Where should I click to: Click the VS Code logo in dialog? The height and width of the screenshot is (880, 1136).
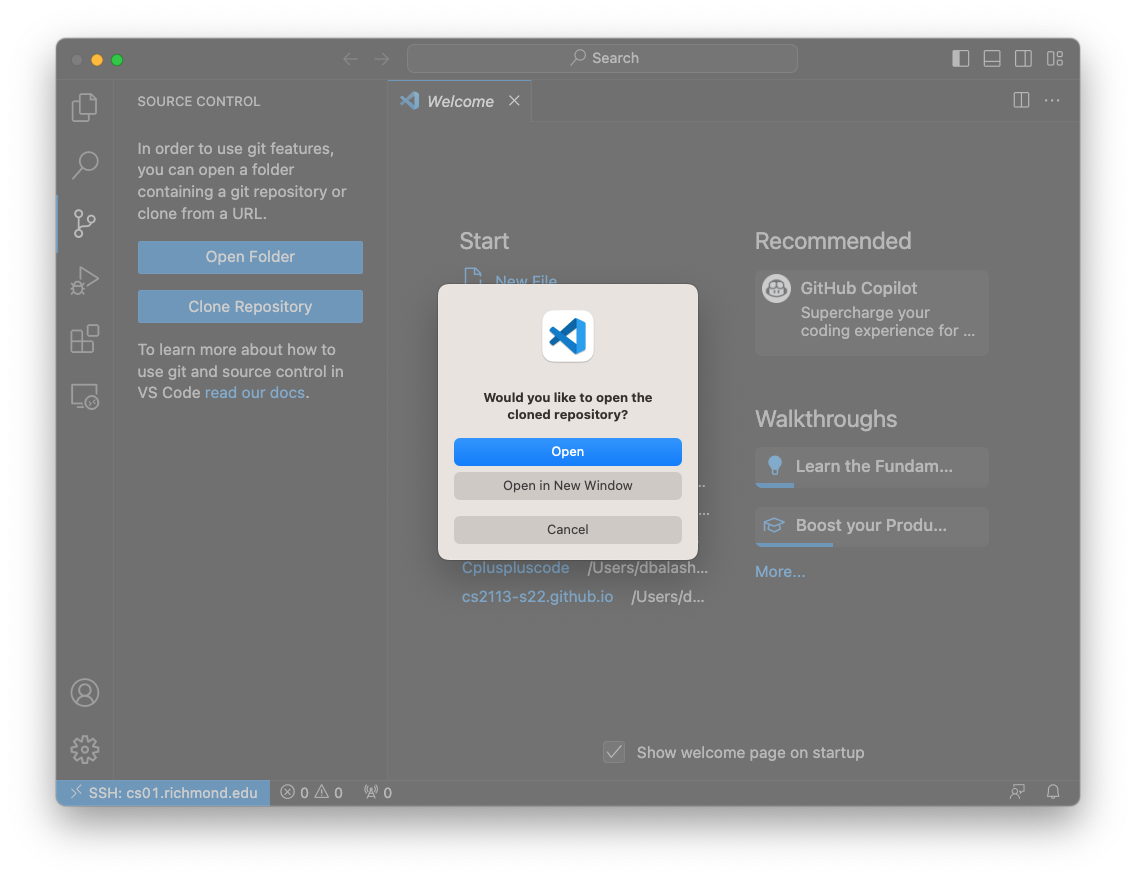(x=567, y=336)
